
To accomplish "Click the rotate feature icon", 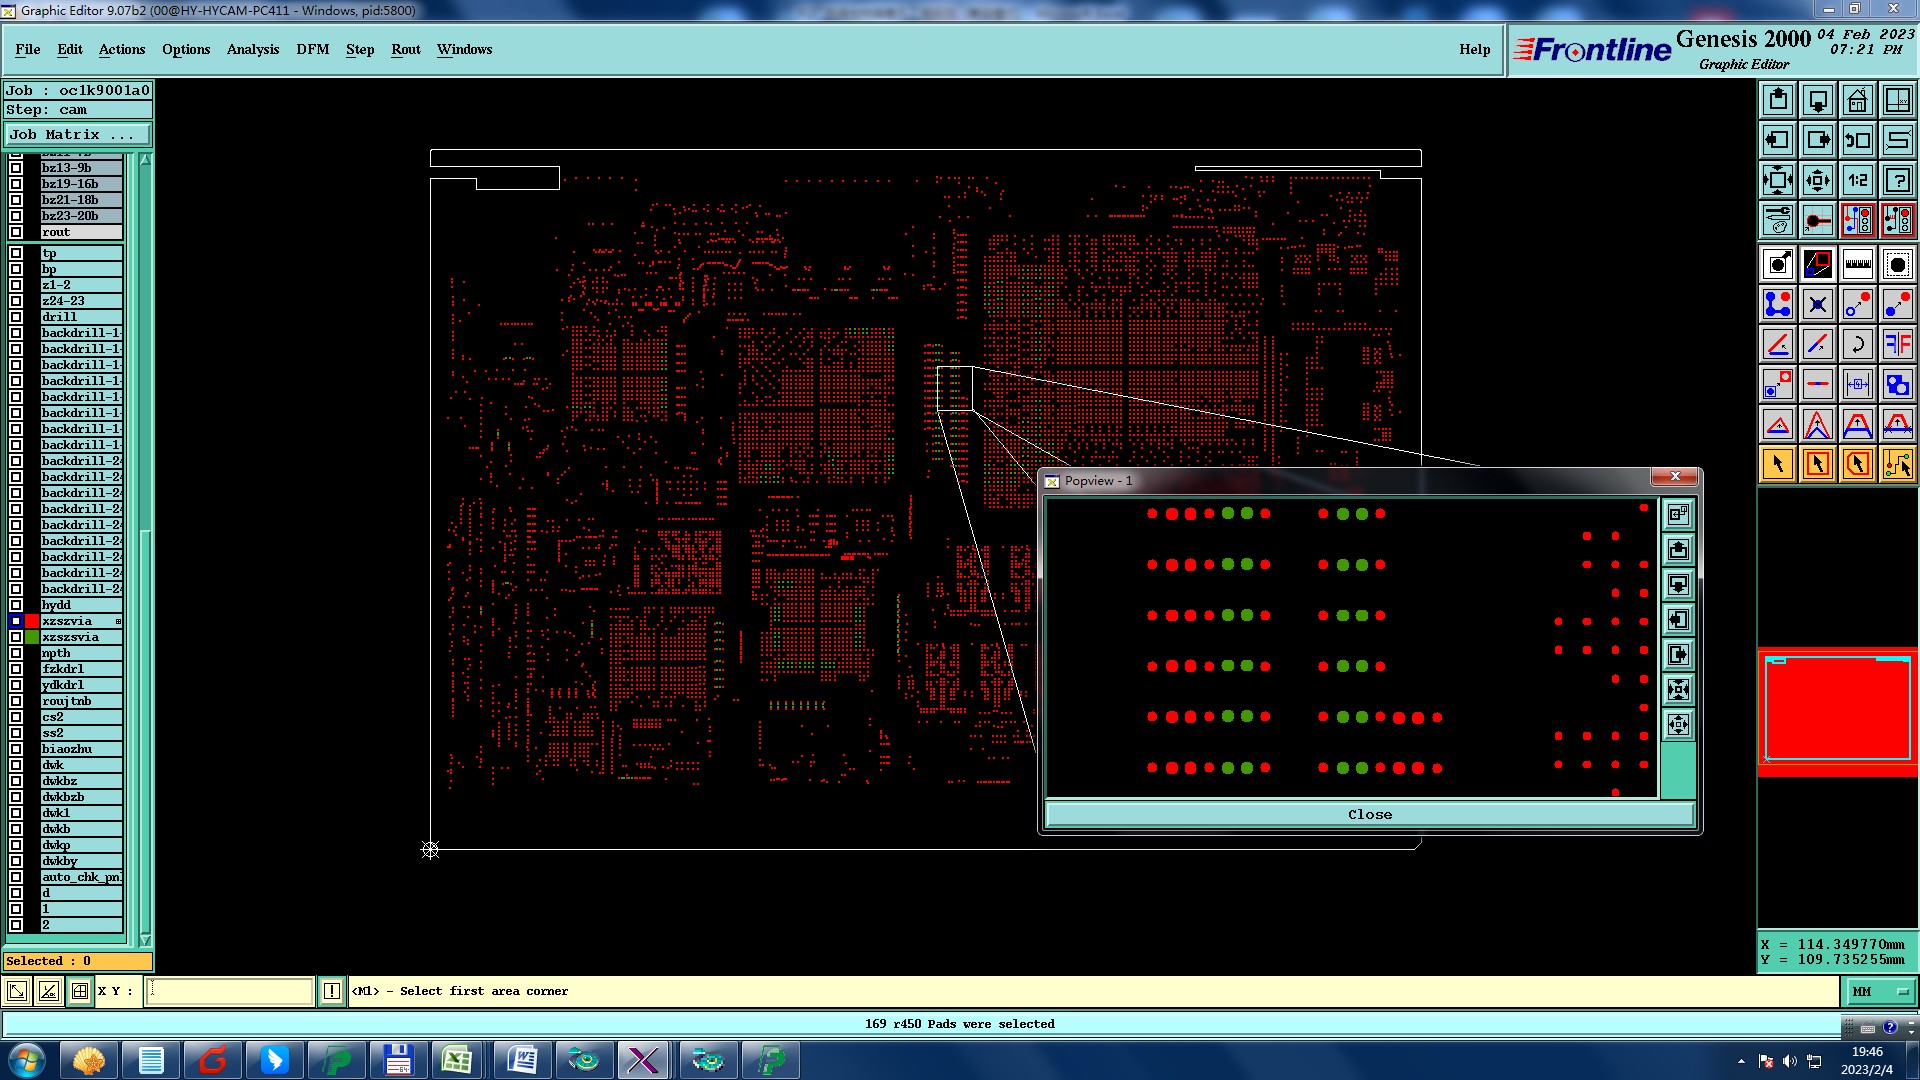I will point(1857,344).
